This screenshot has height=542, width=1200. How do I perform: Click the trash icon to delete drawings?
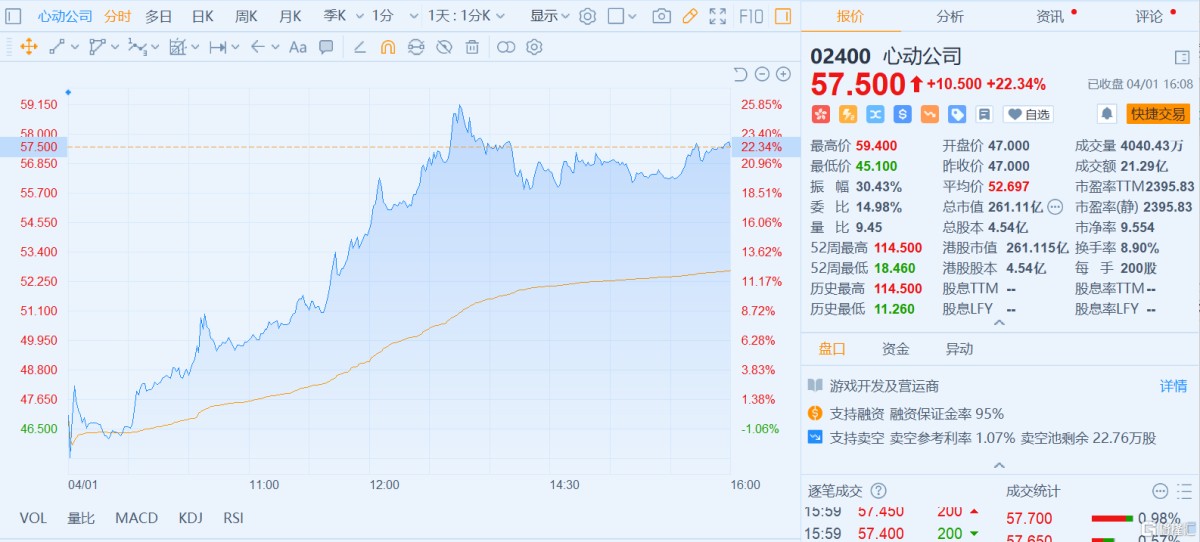[472, 47]
